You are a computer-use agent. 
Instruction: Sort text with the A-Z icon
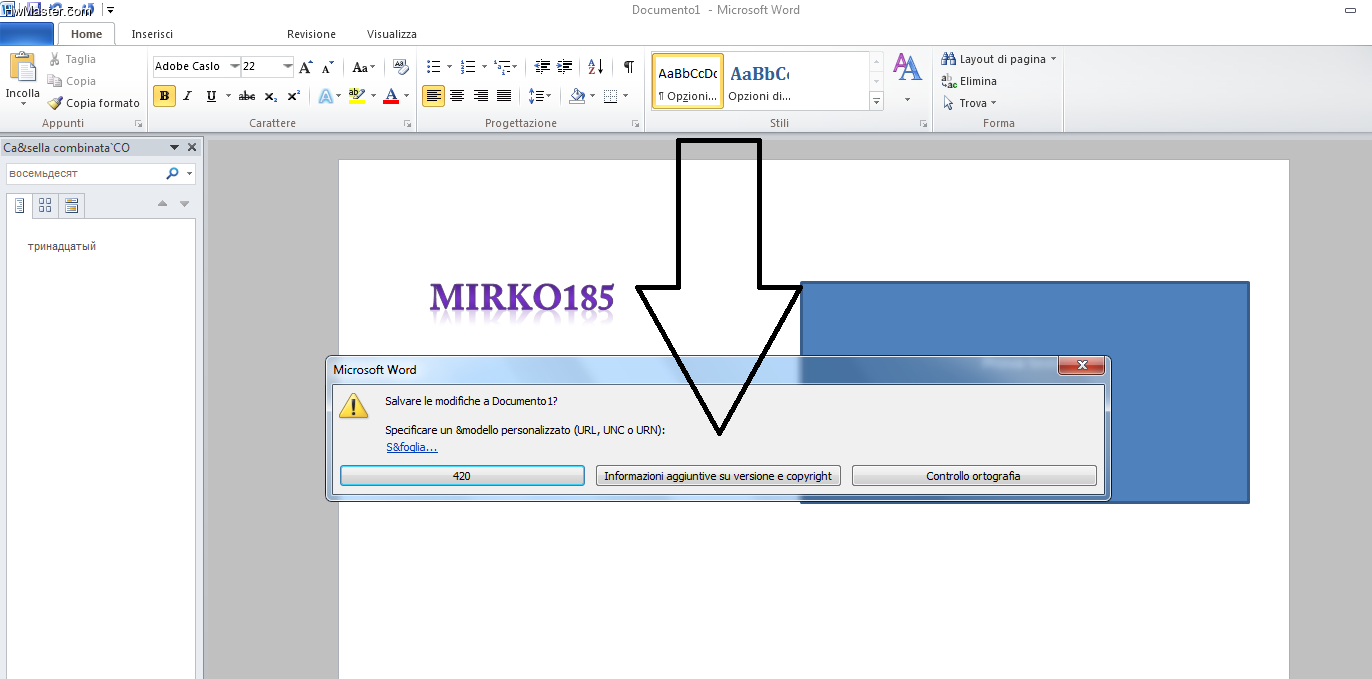[x=596, y=67]
